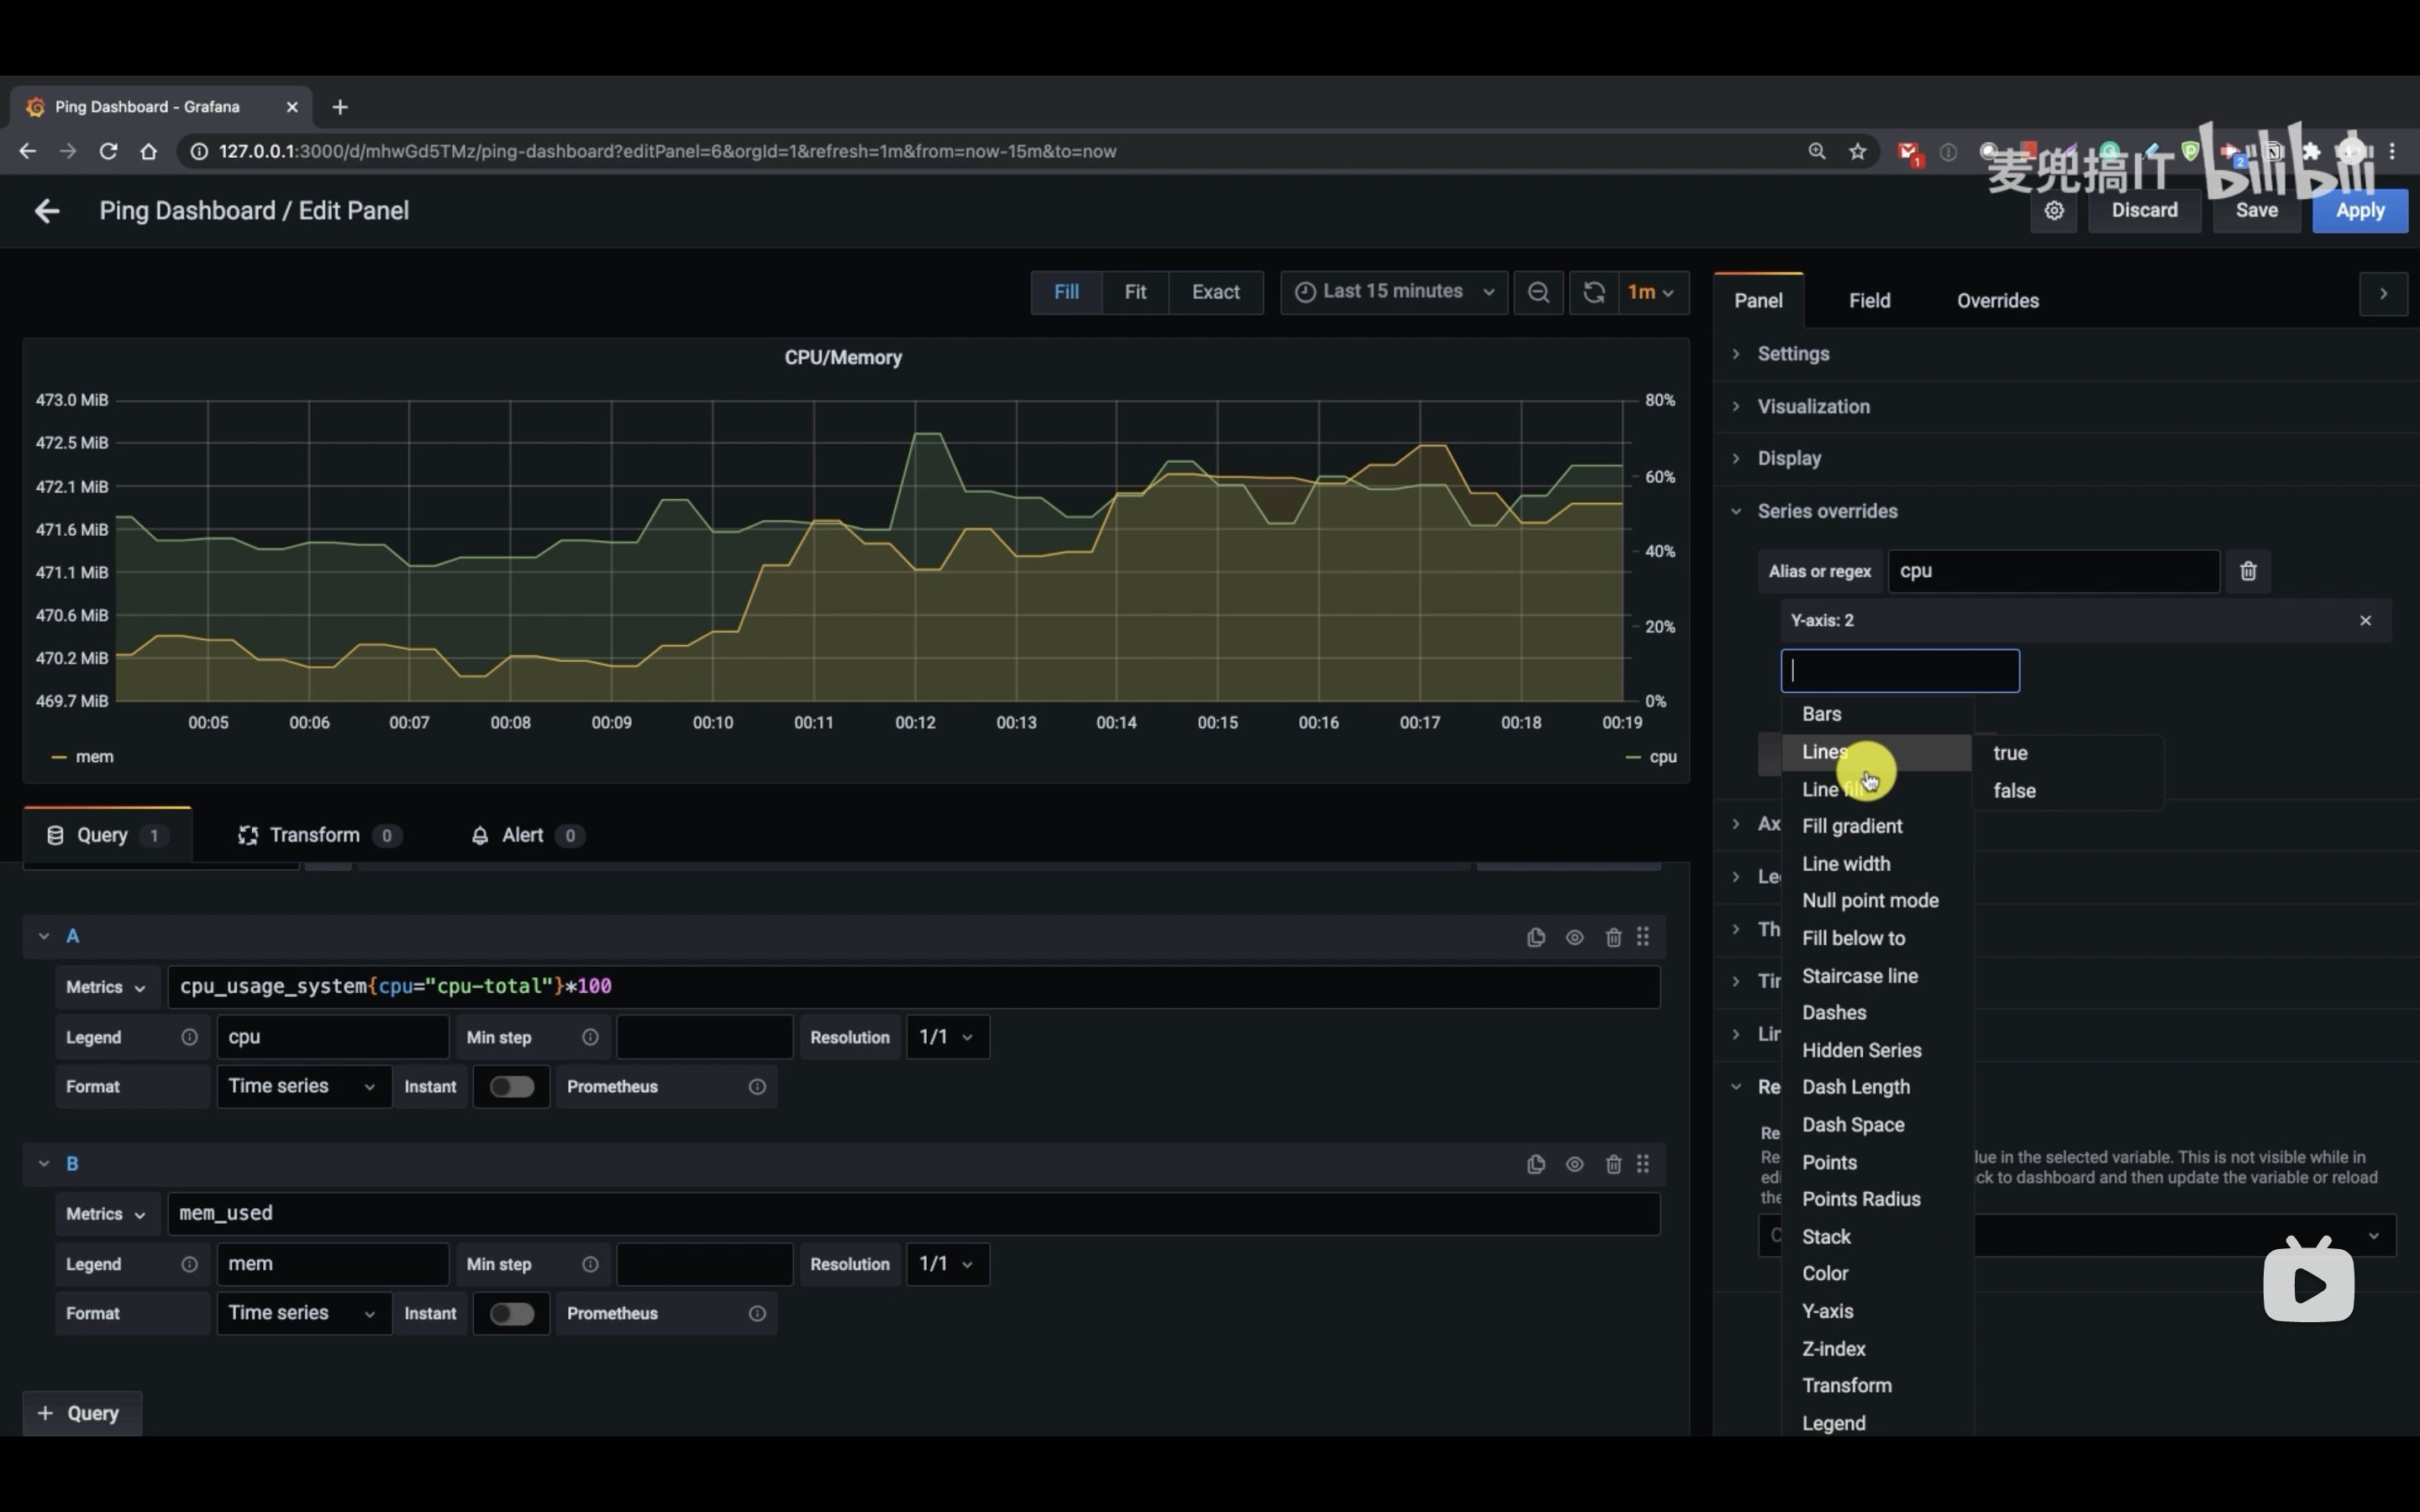The width and height of the screenshot is (2420, 1512).
Task: Click the refresh dashboard icon
Action: click(x=1593, y=292)
